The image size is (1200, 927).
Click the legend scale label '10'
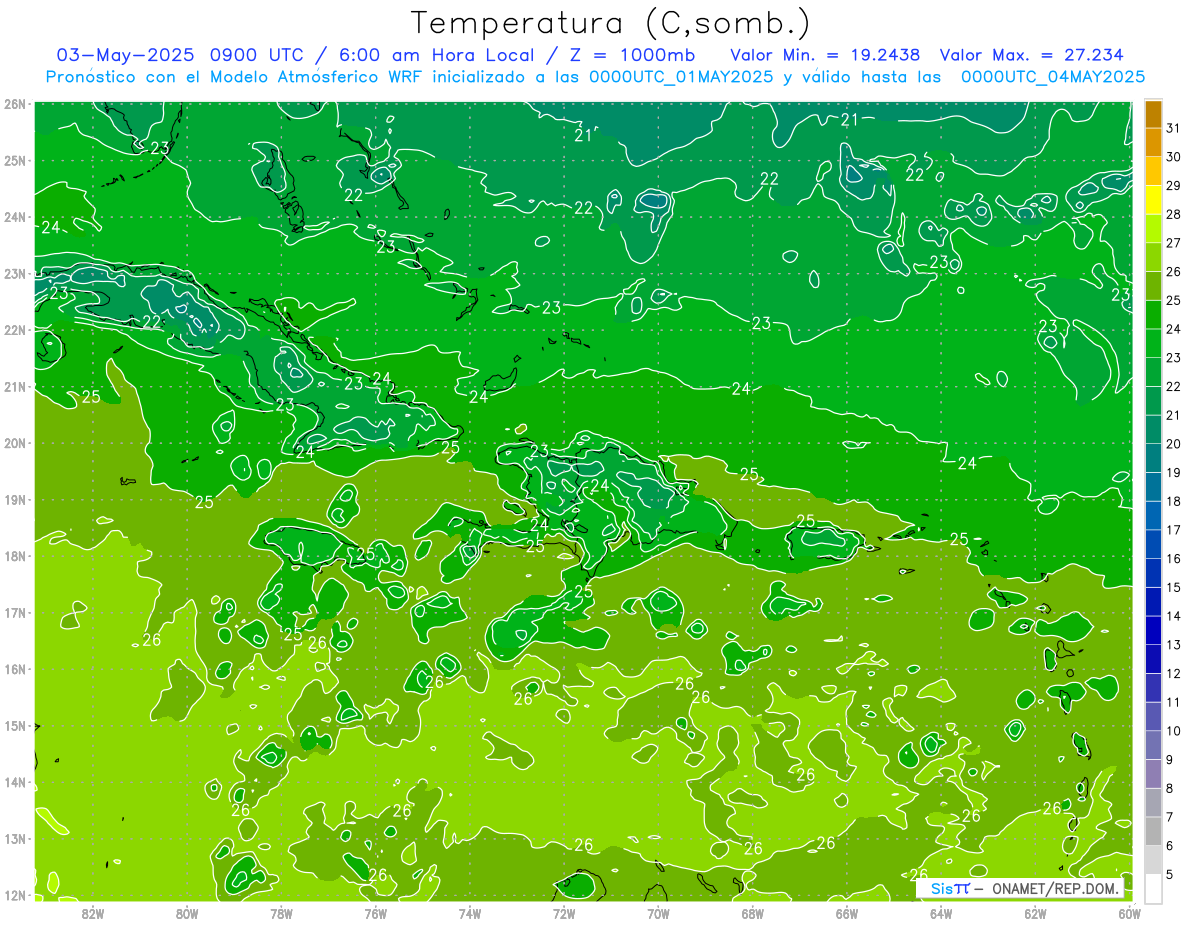(1173, 731)
